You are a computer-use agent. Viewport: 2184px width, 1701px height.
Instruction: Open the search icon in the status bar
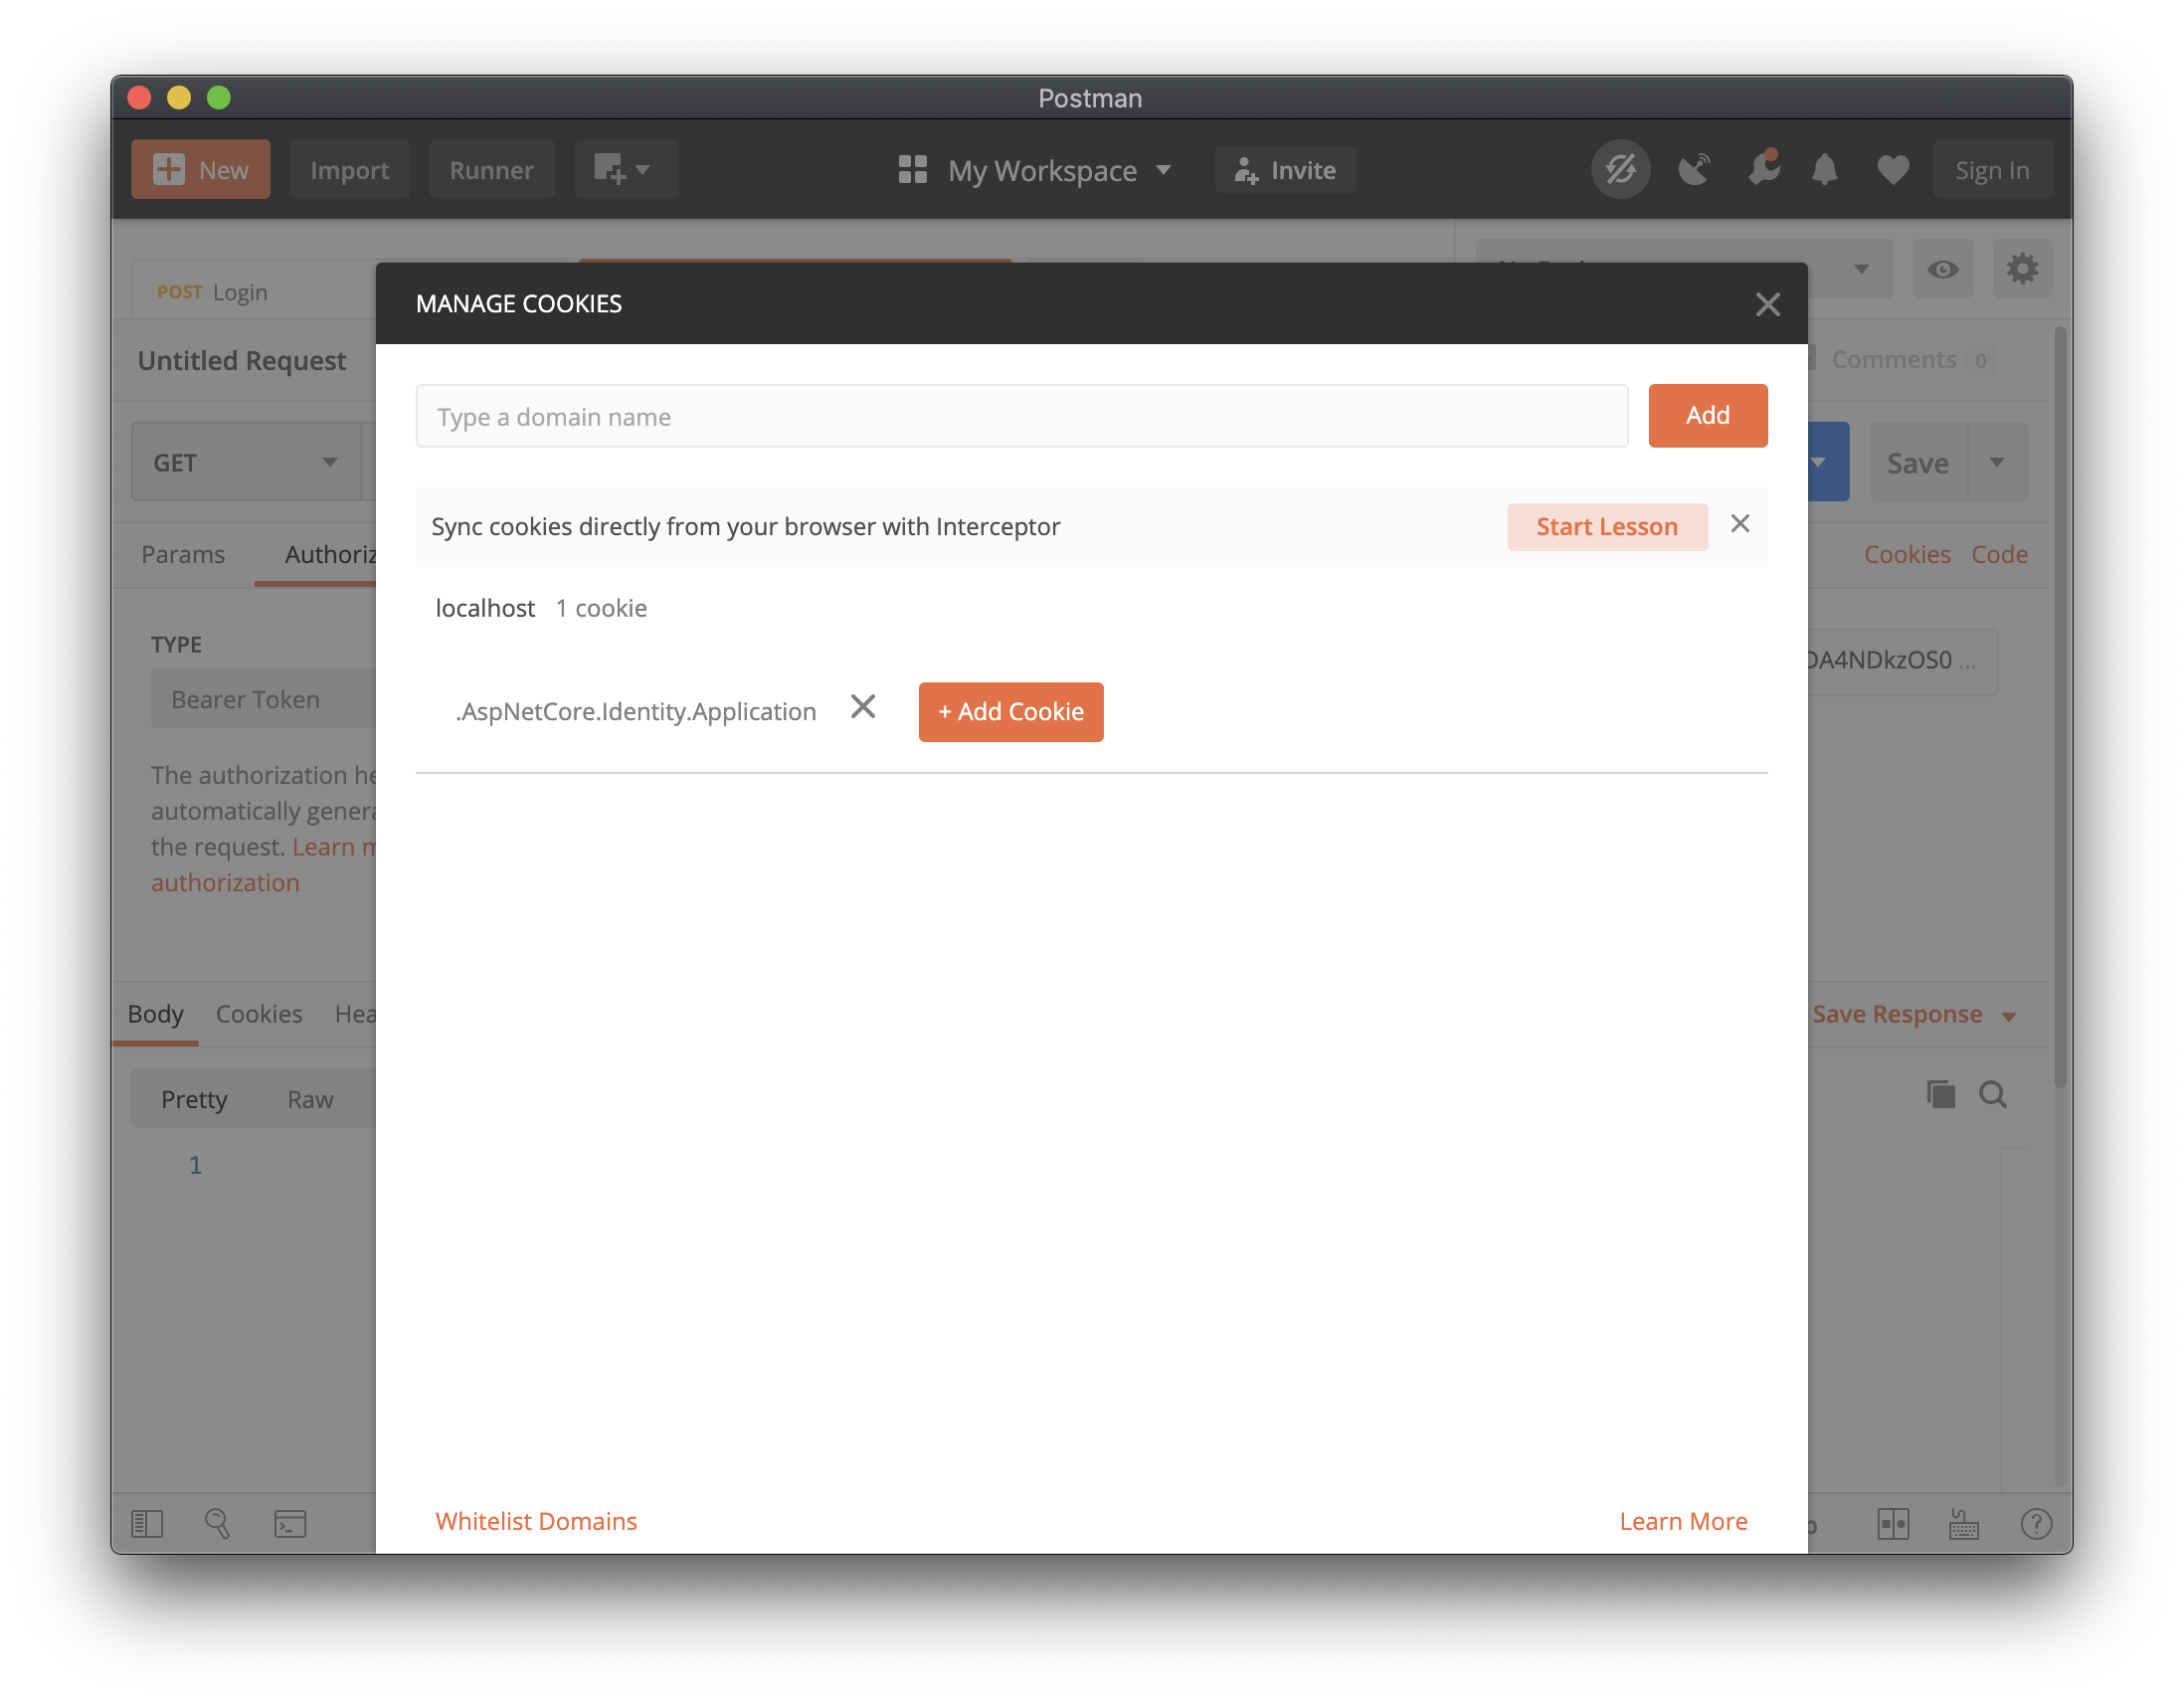(x=218, y=1523)
